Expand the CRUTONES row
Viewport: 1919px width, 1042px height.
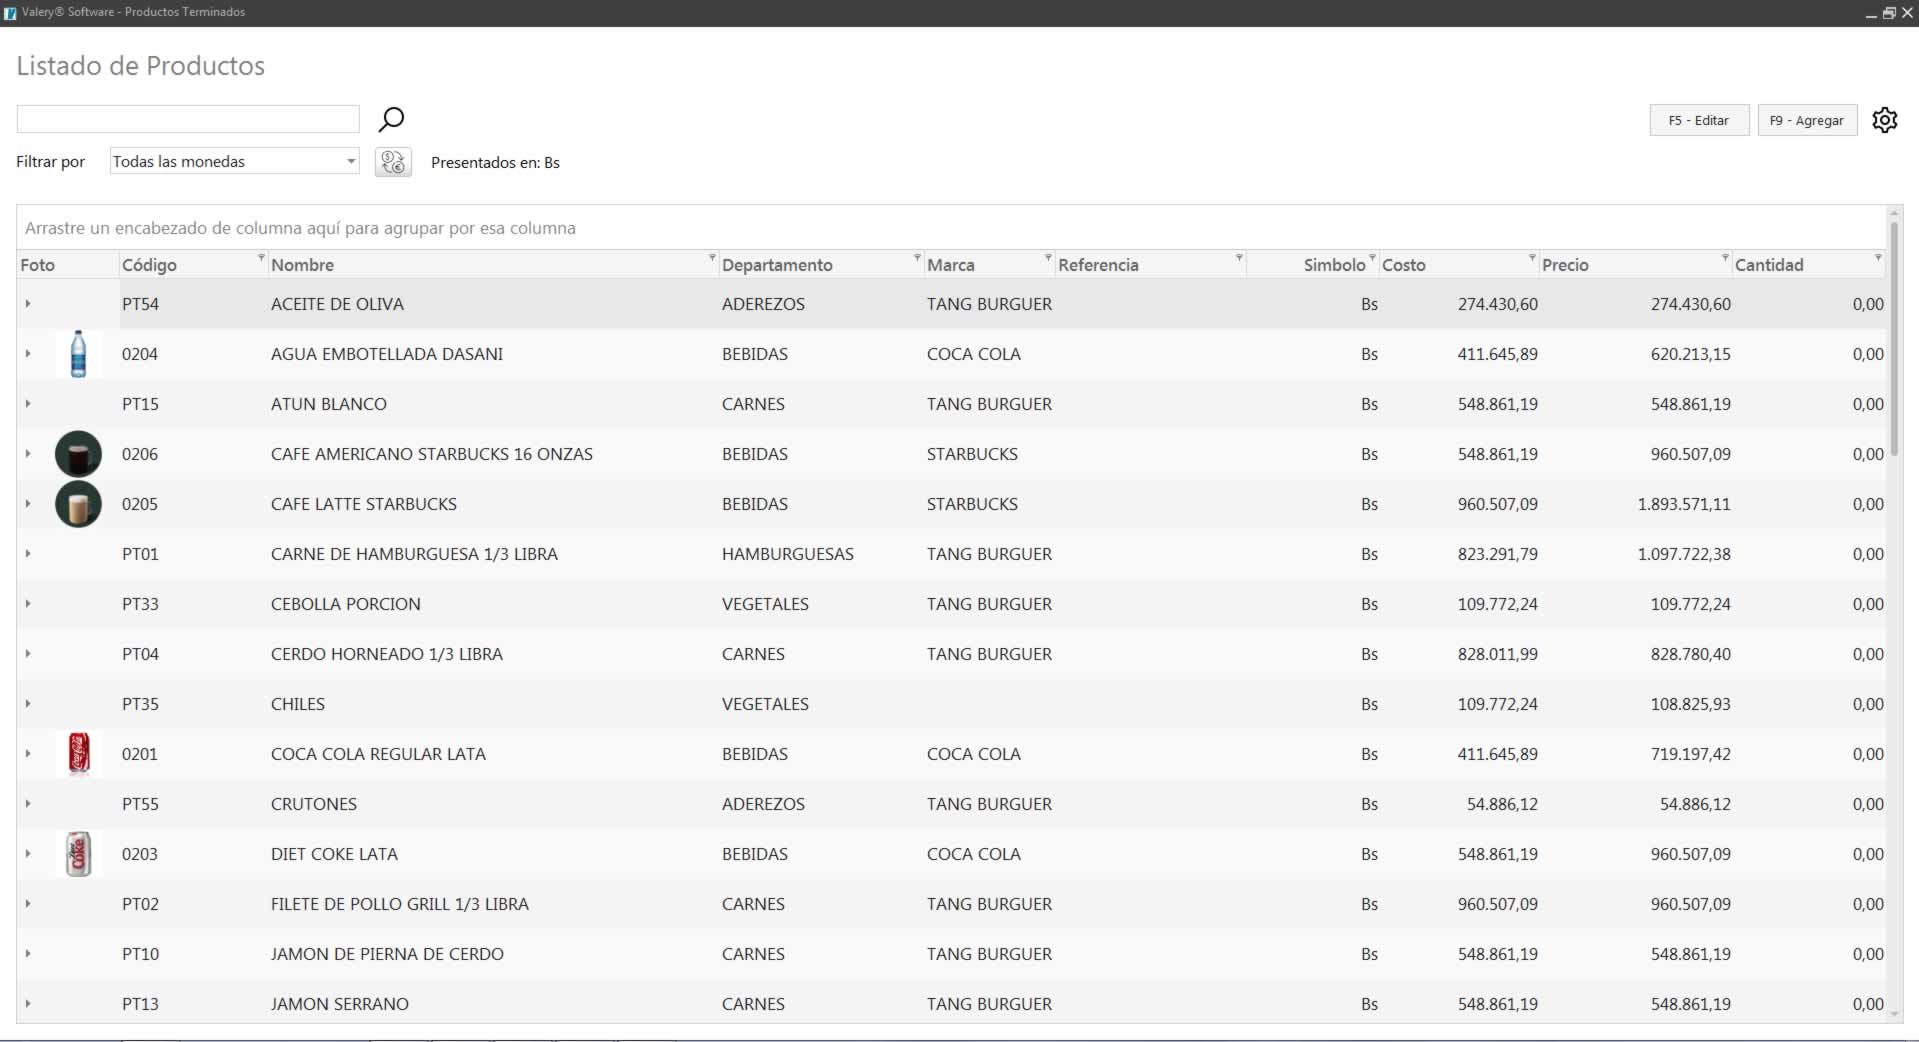28,804
